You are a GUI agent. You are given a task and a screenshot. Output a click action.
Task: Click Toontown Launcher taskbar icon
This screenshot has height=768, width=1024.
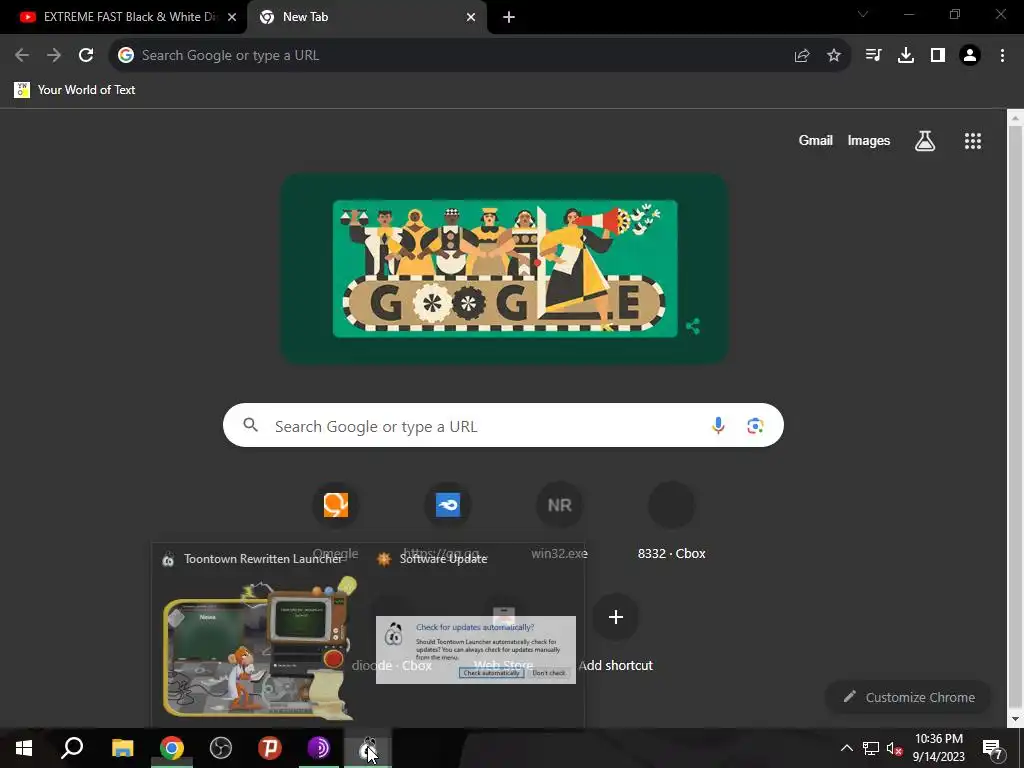click(368, 748)
